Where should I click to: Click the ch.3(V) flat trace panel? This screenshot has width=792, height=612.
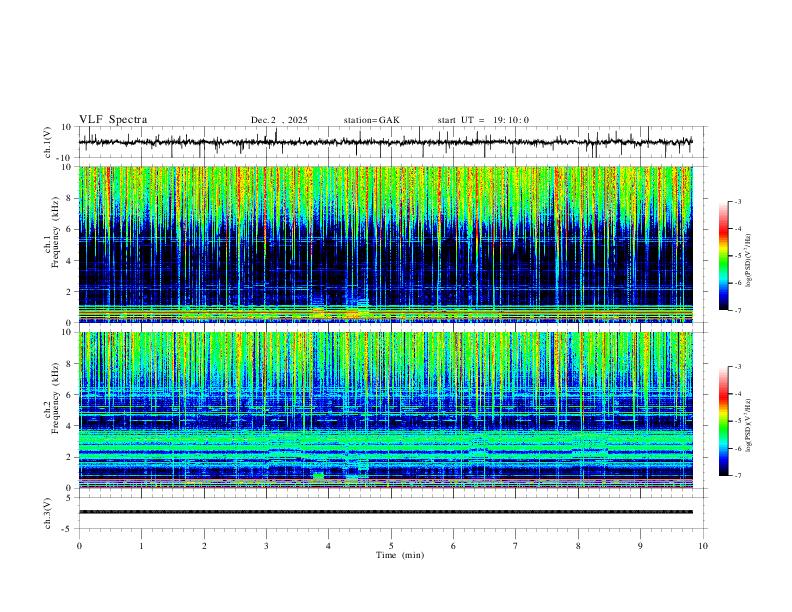[x=391, y=513]
